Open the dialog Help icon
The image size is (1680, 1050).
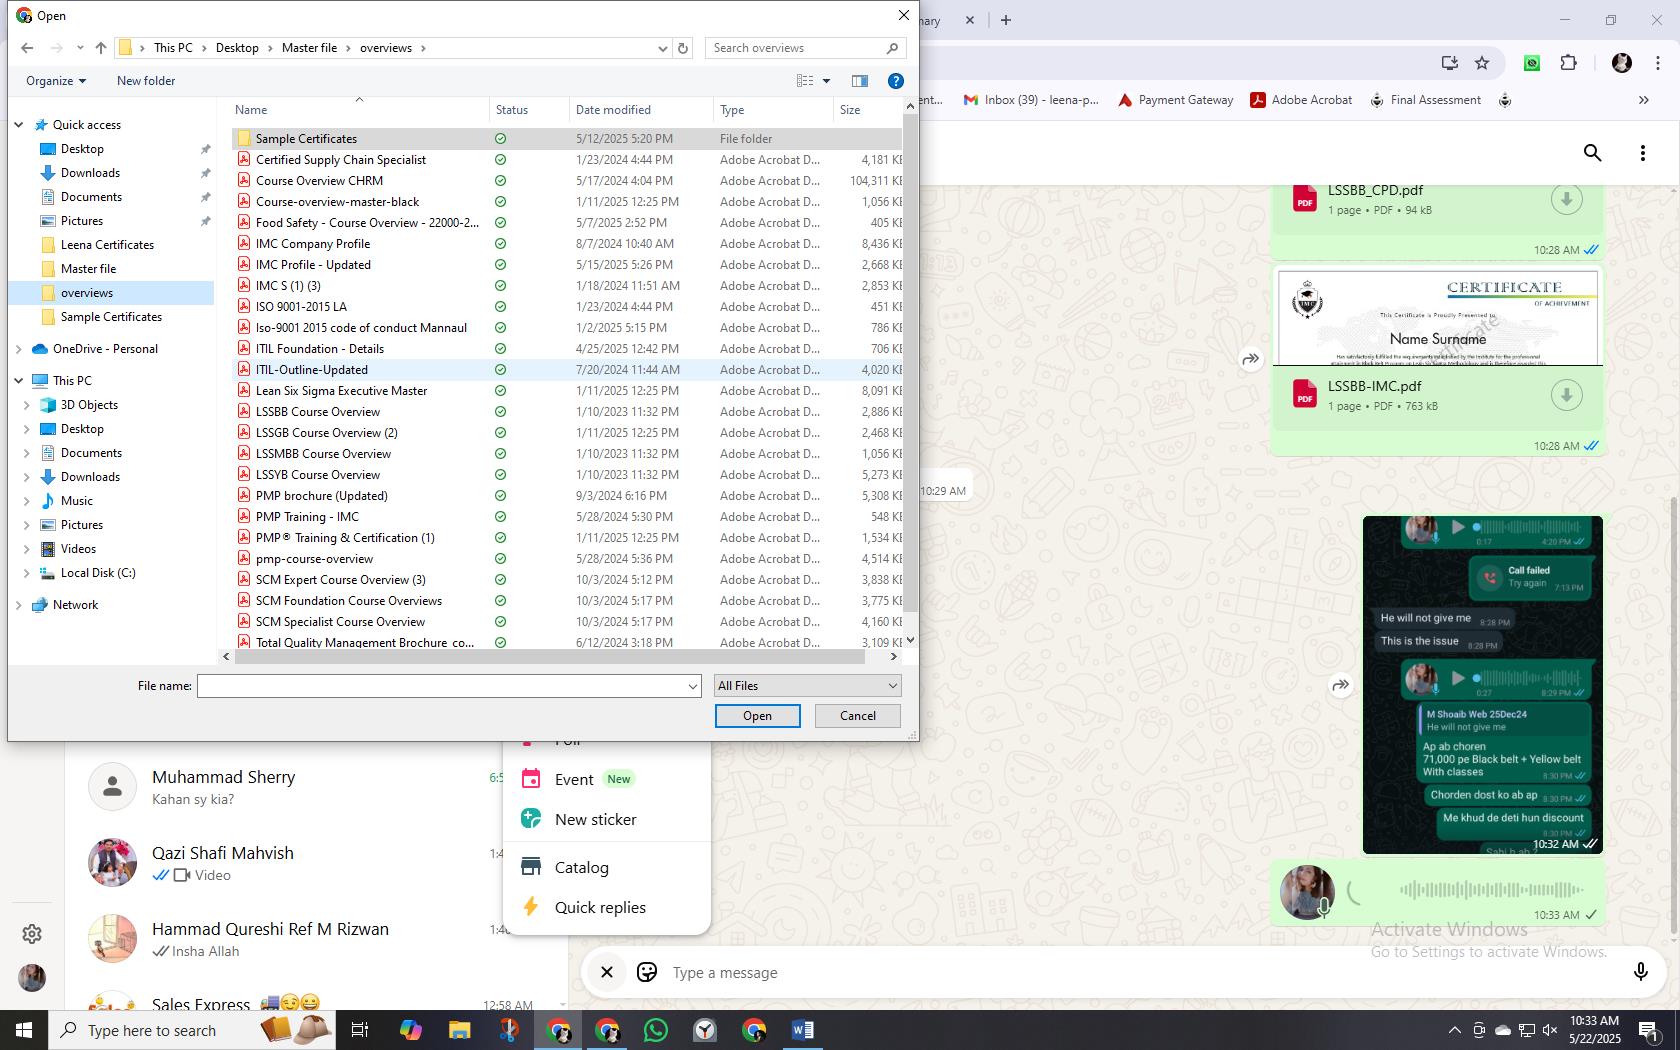tap(896, 81)
